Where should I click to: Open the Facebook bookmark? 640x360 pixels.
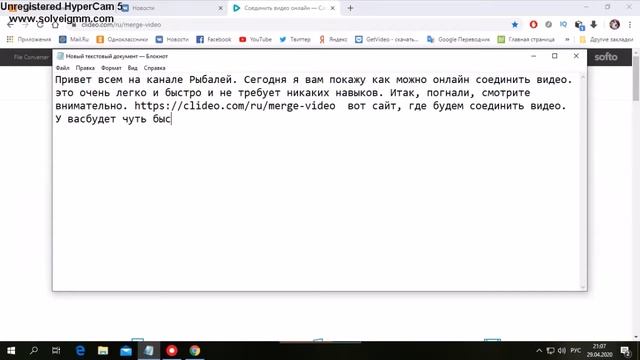click(213, 39)
